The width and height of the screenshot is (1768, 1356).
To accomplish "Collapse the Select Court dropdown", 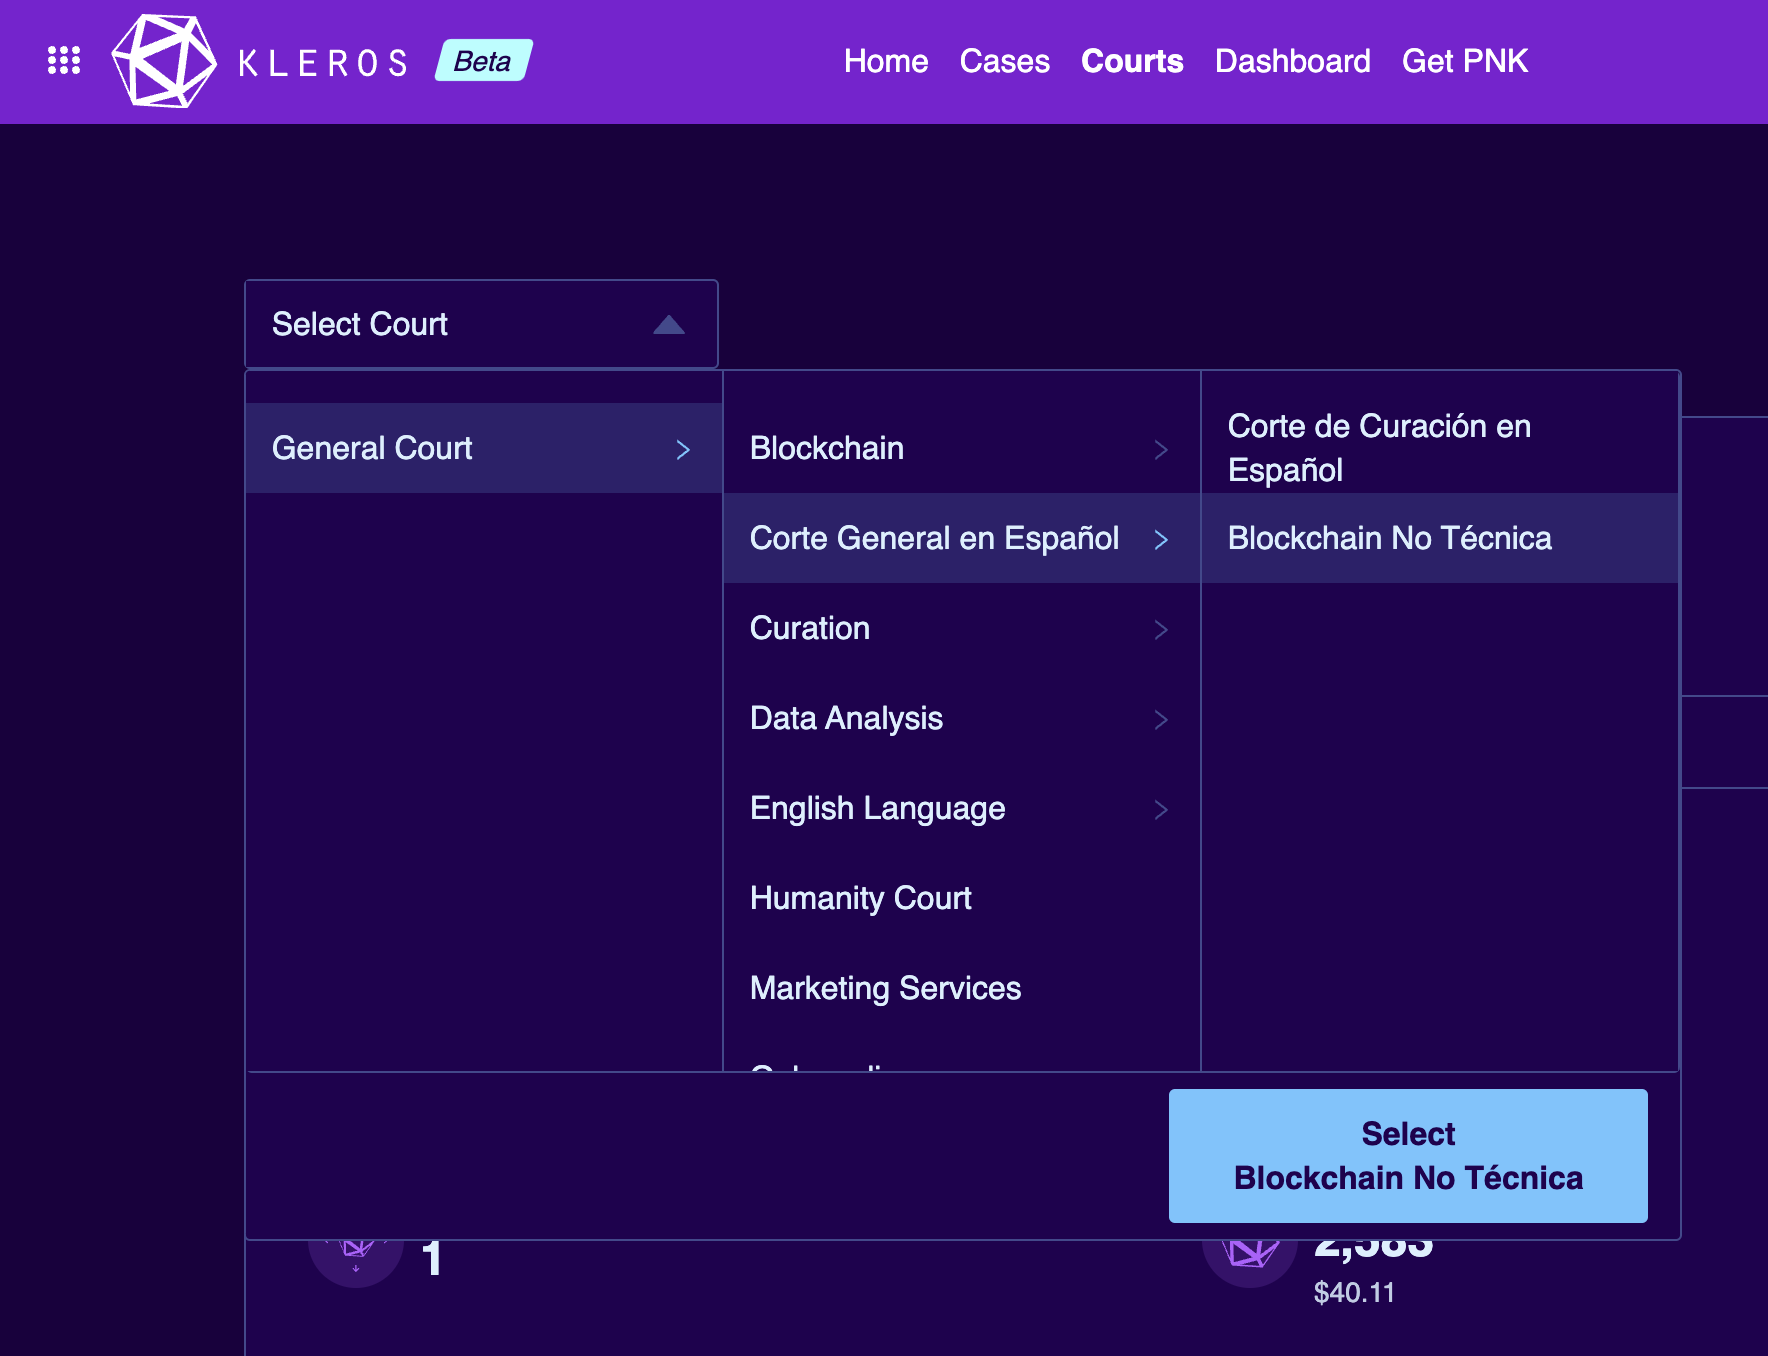I will coord(671,324).
